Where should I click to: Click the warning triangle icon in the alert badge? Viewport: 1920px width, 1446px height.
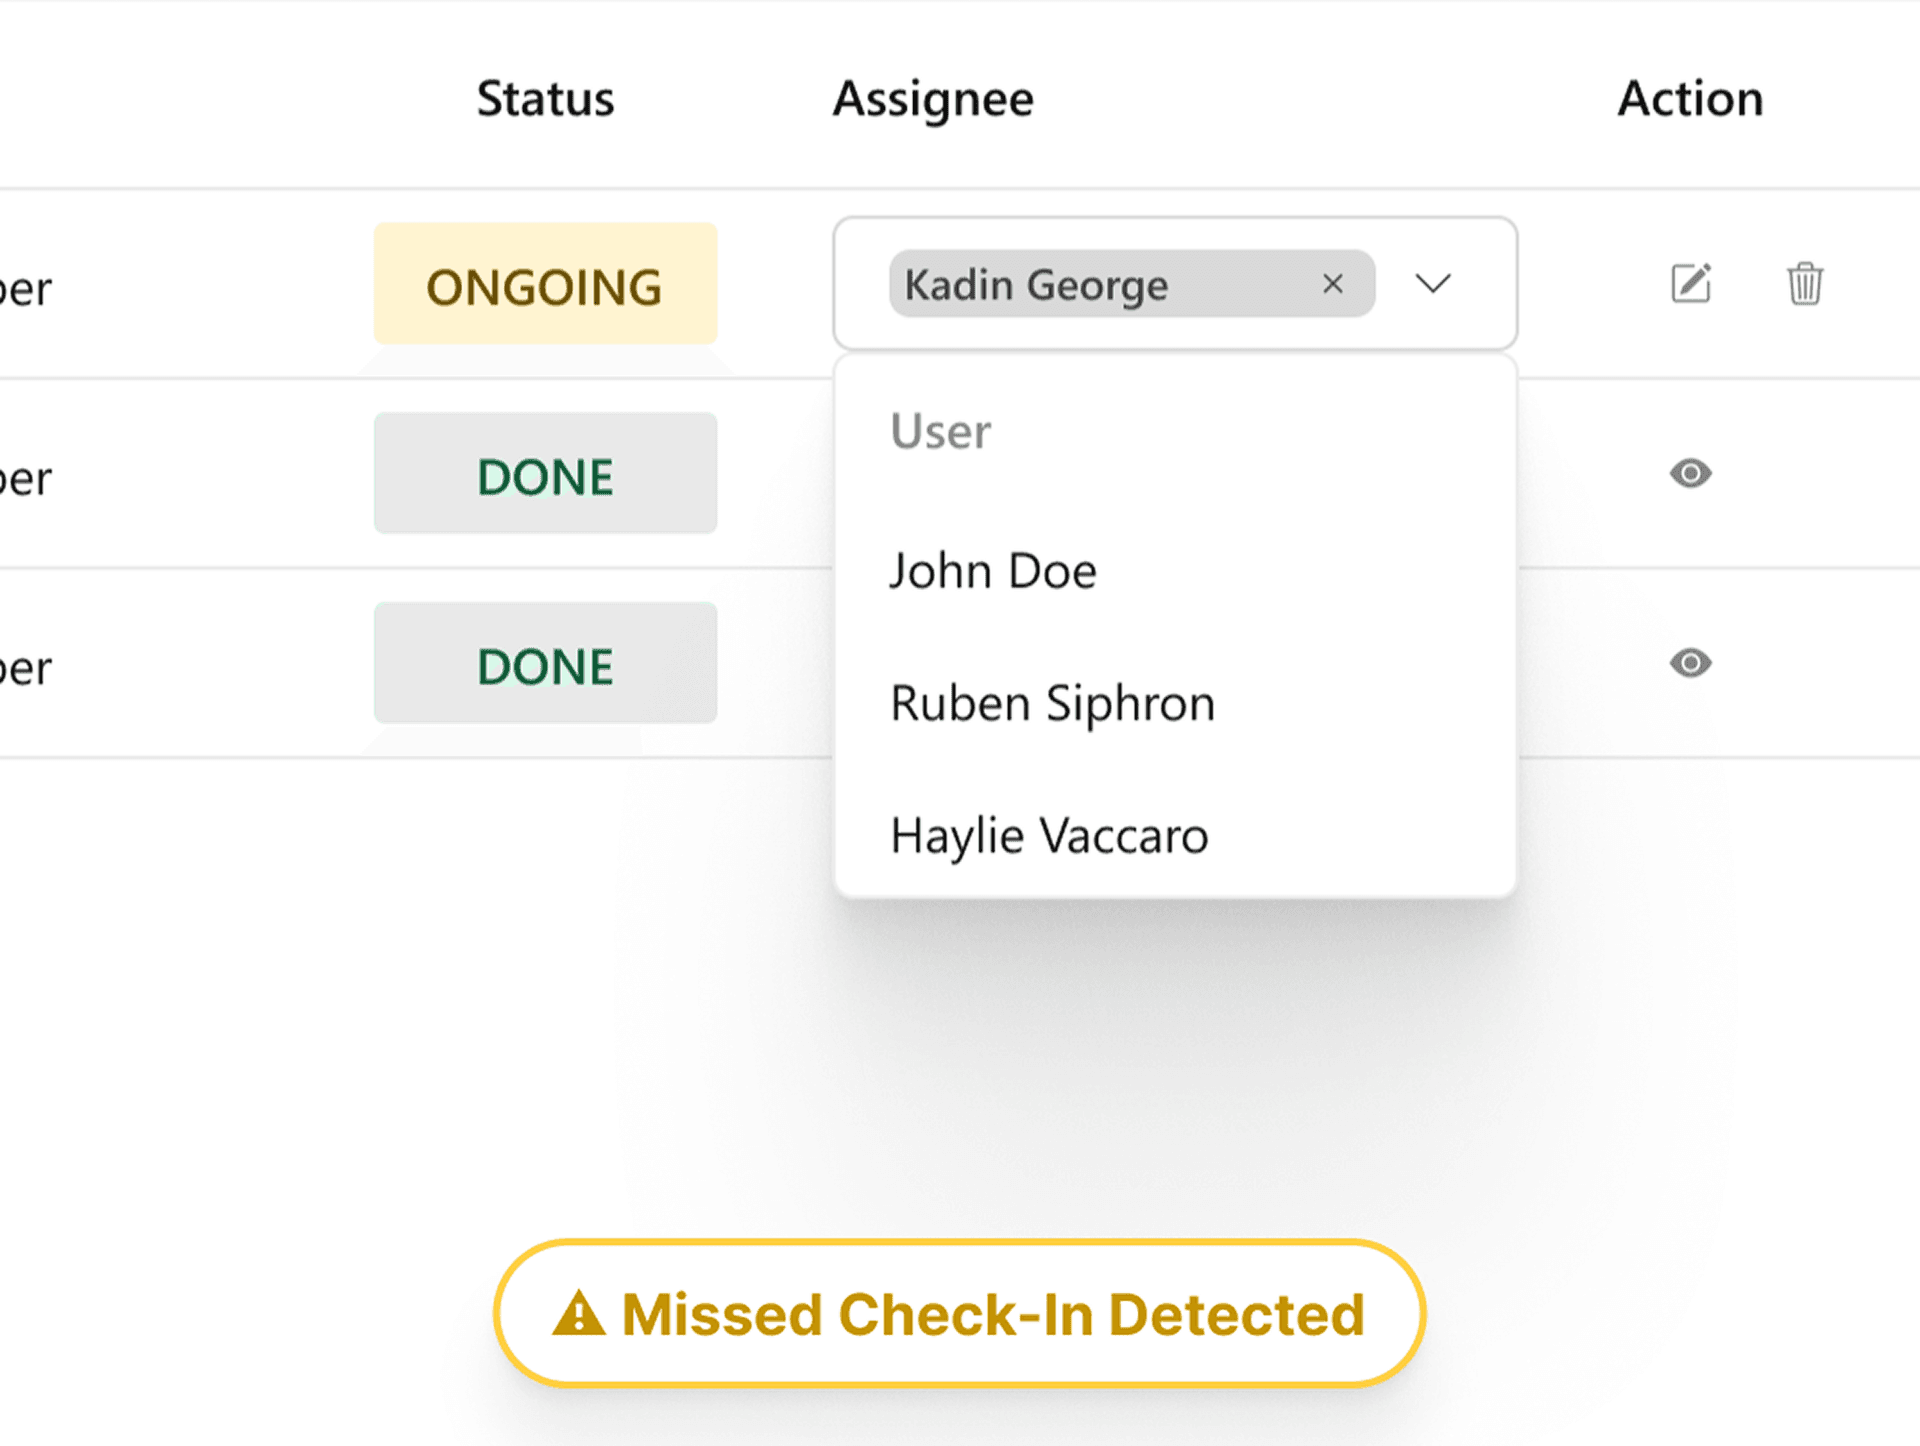point(578,1314)
